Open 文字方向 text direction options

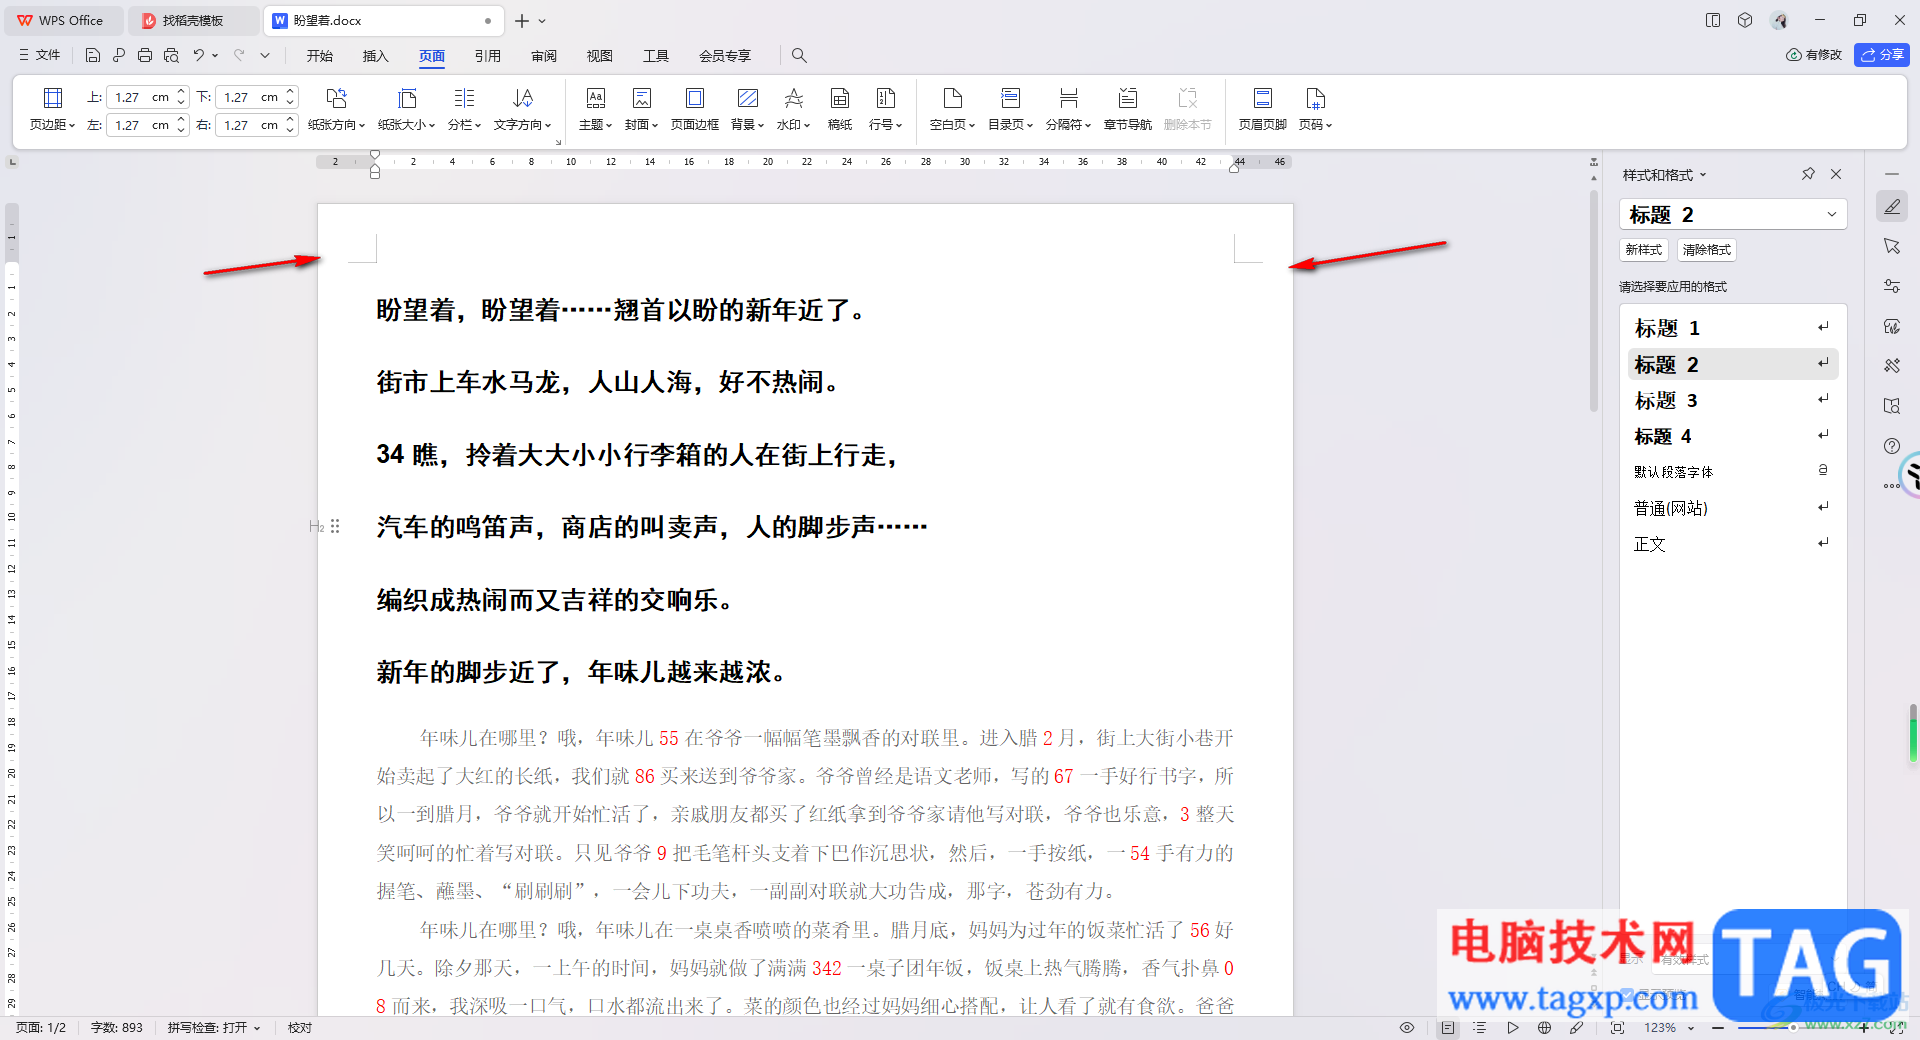pos(522,109)
